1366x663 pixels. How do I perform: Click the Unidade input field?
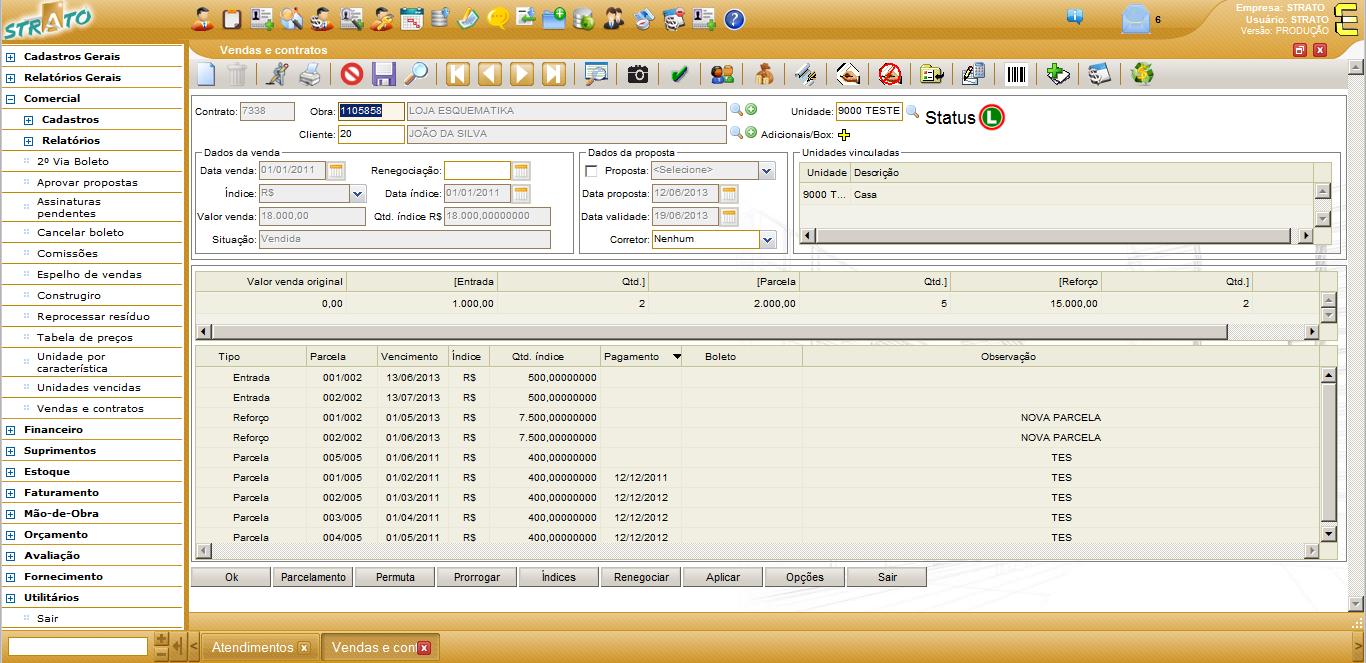(x=869, y=111)
